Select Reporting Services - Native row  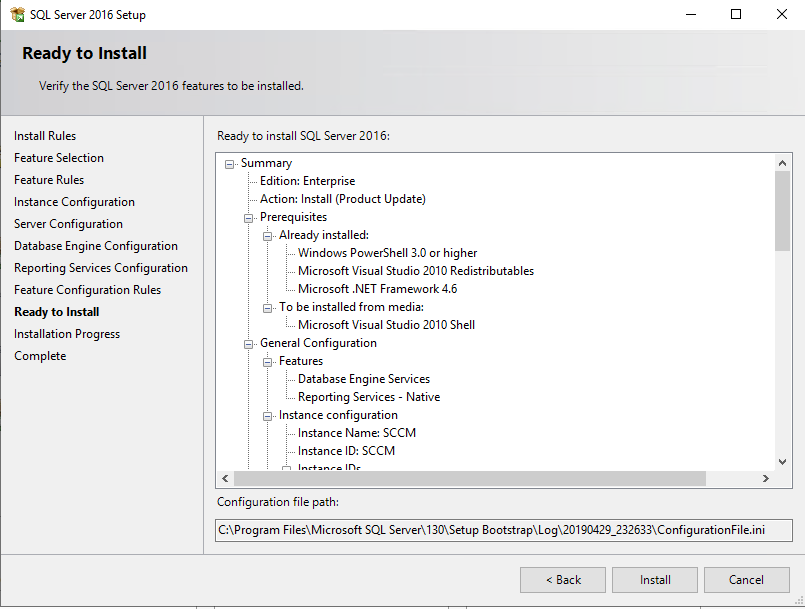(369, 397)
